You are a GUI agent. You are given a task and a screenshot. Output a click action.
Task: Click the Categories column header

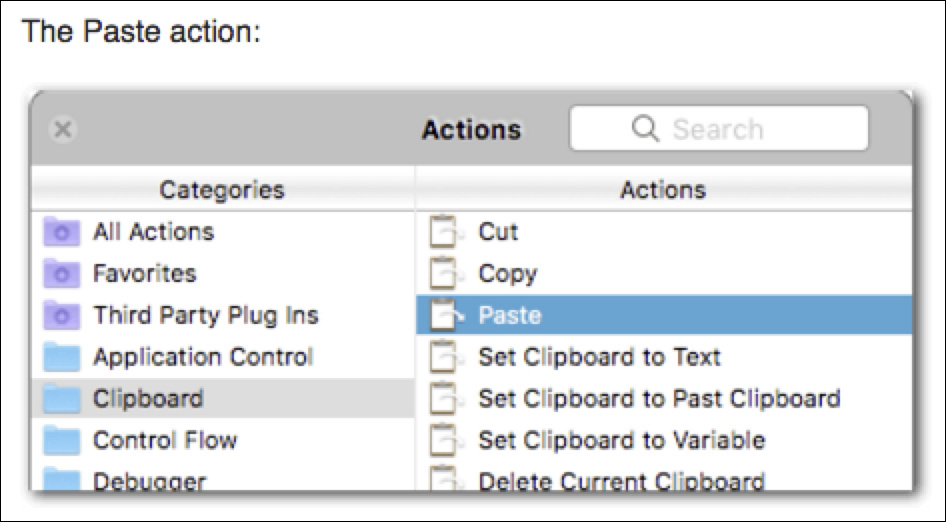click(222, 189)
